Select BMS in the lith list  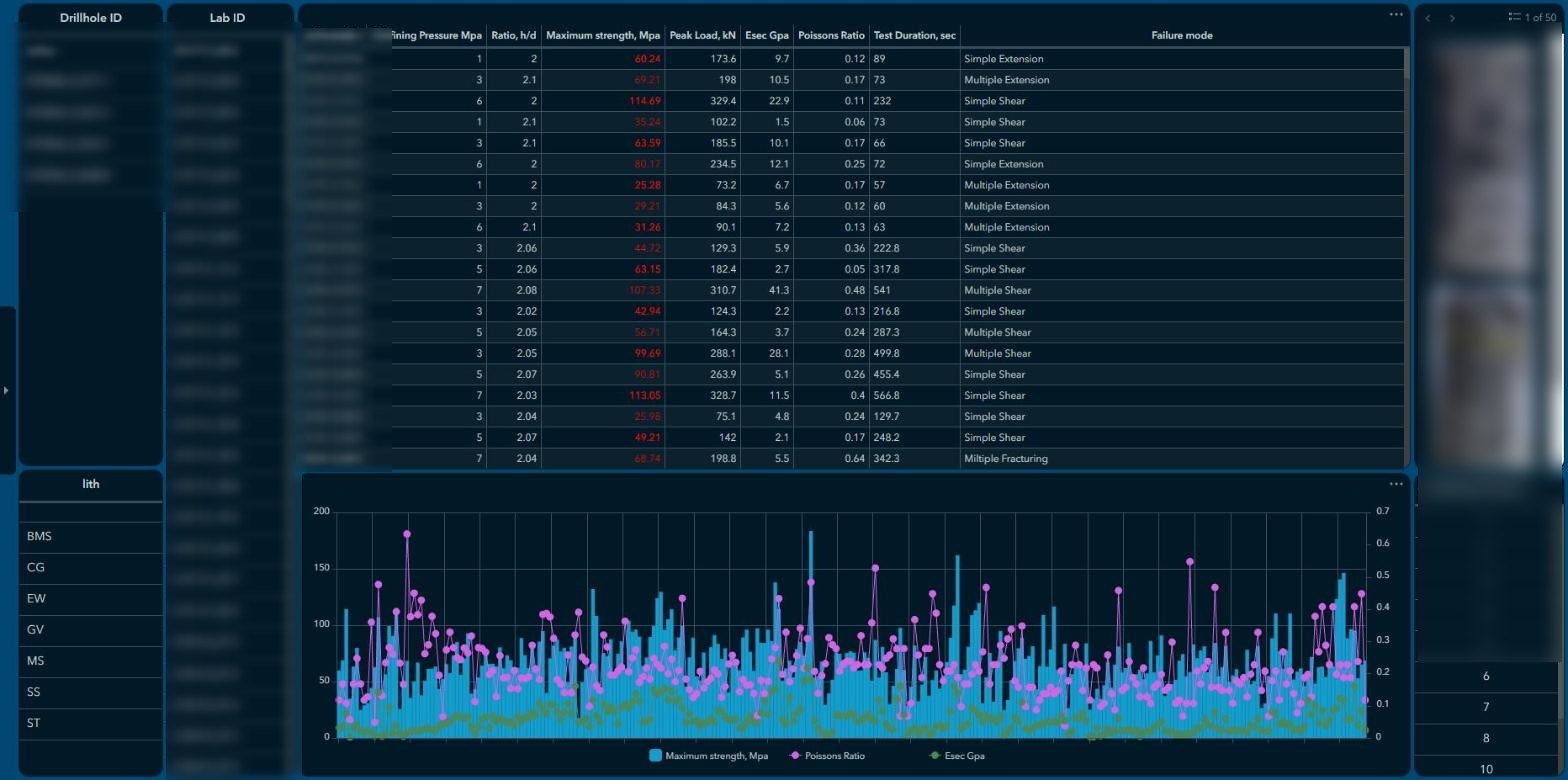(x=90, y=537)
